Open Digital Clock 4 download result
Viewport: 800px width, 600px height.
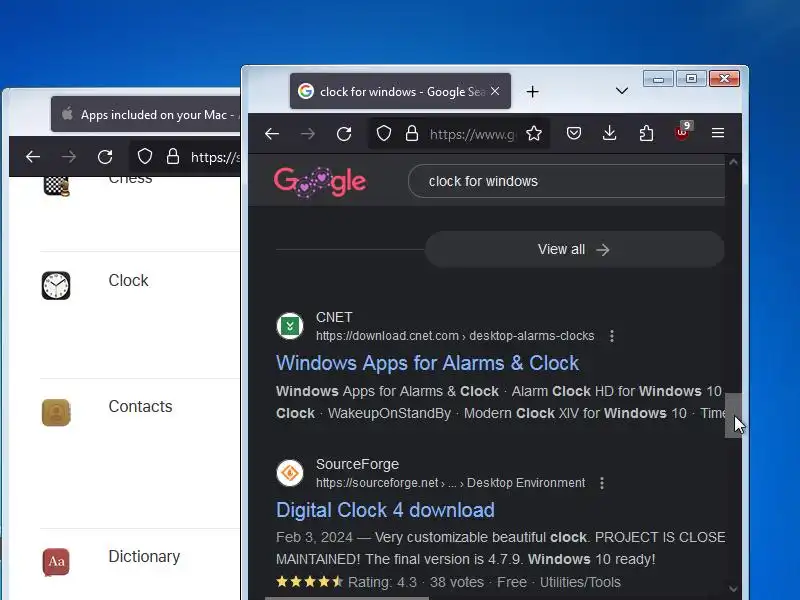[x=385, y=510]
